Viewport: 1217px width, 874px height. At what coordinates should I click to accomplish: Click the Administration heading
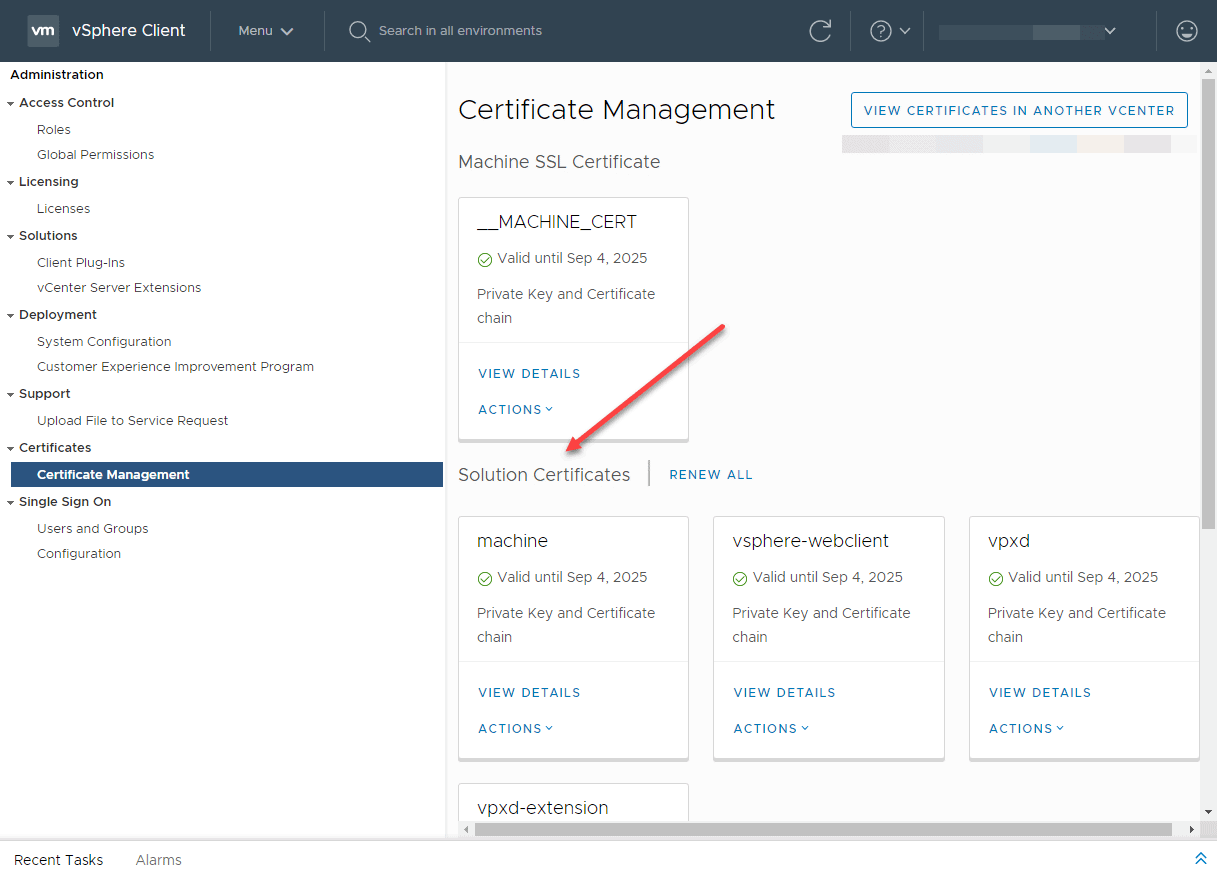tap(57, 74)
